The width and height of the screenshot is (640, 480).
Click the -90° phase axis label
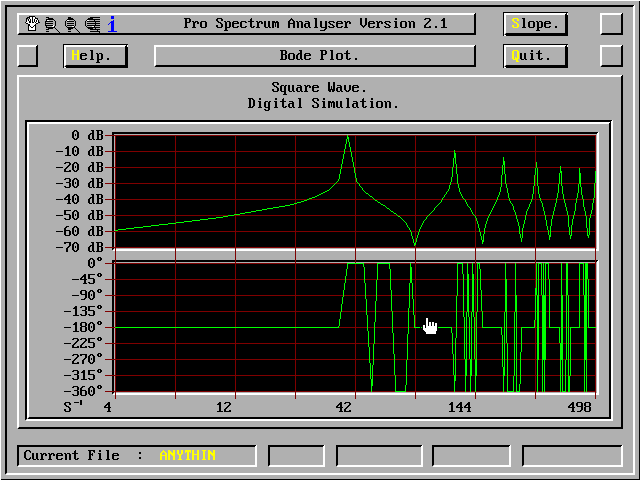(87, 296)
